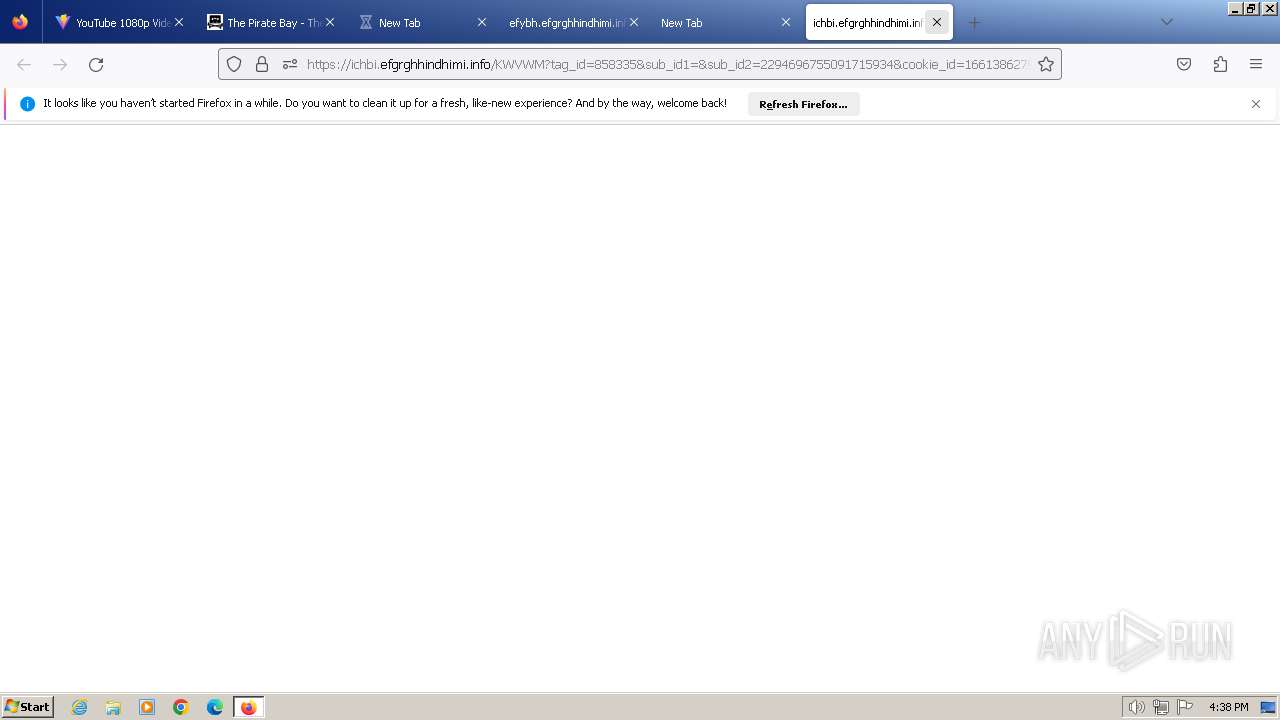
Task: Open Windows Media Player from taskbar
Action: tap(147, 707)
